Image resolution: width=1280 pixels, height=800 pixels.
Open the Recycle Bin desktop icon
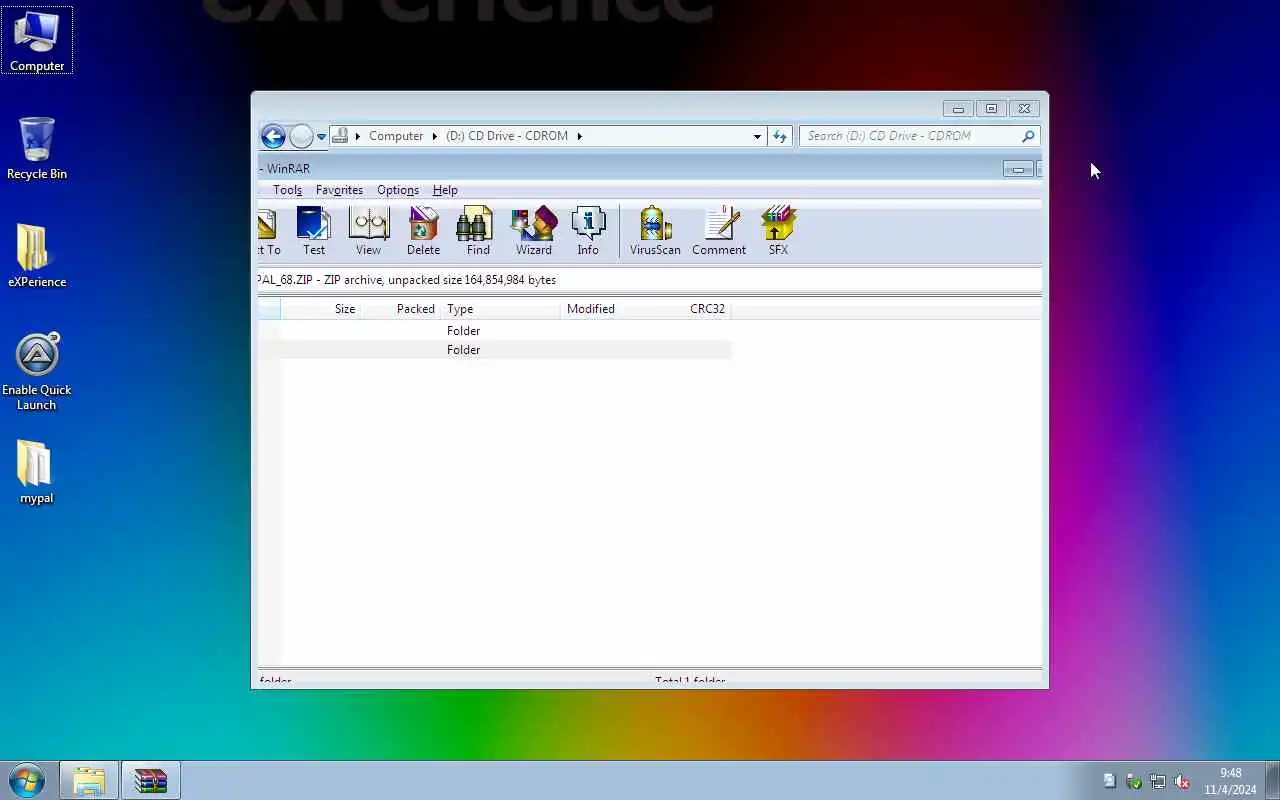click(x=37, y=148)
